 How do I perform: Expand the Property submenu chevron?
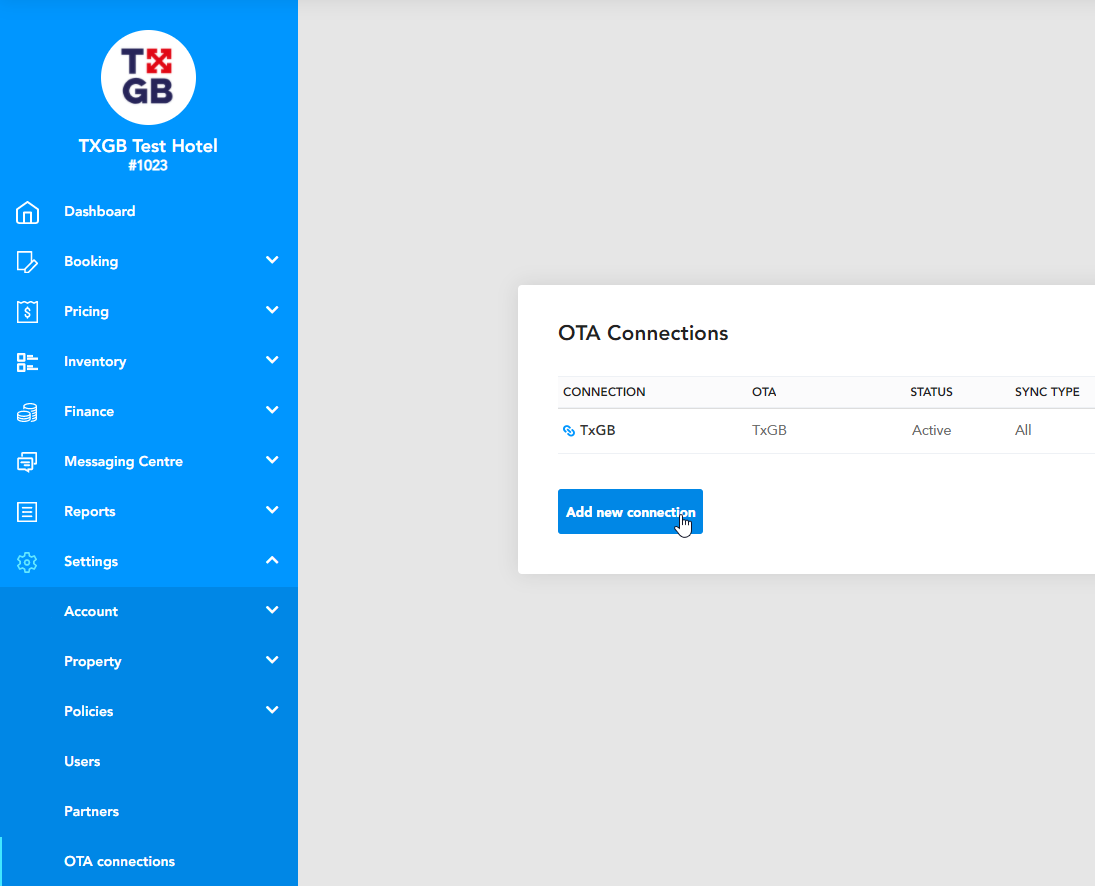click(272, 660)
